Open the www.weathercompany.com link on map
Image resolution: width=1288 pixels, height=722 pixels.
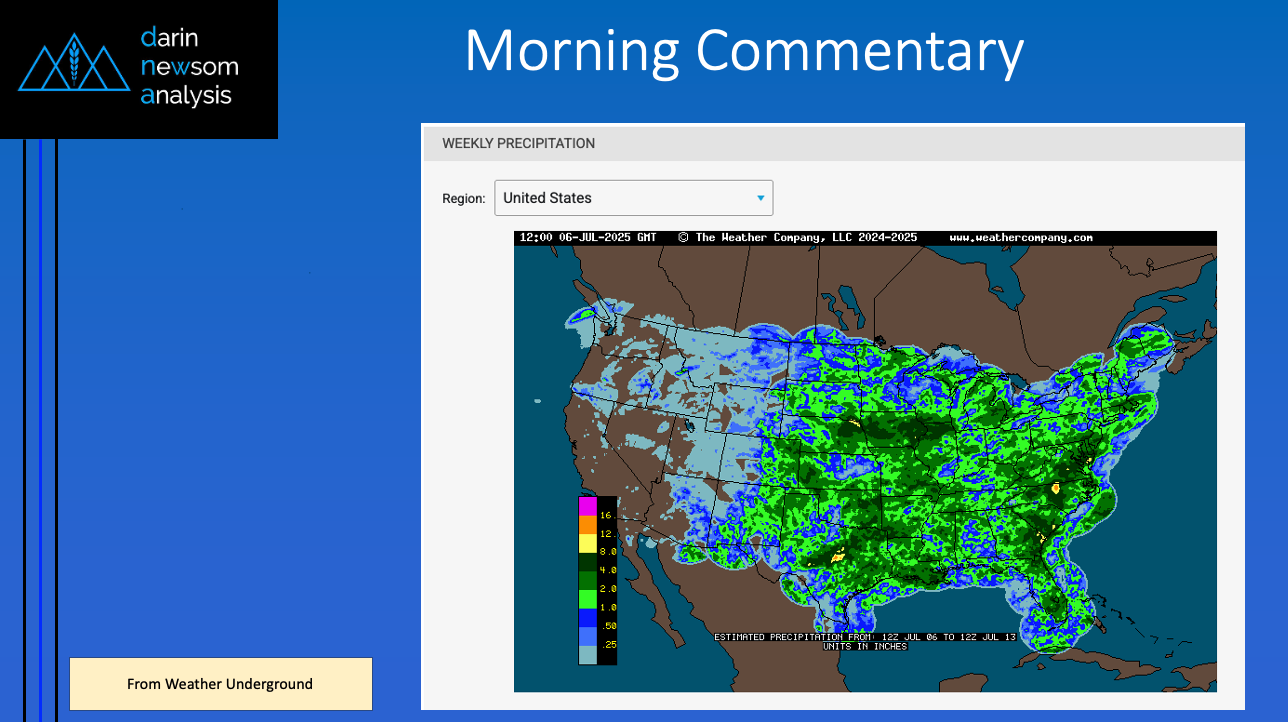(1020, 238)
